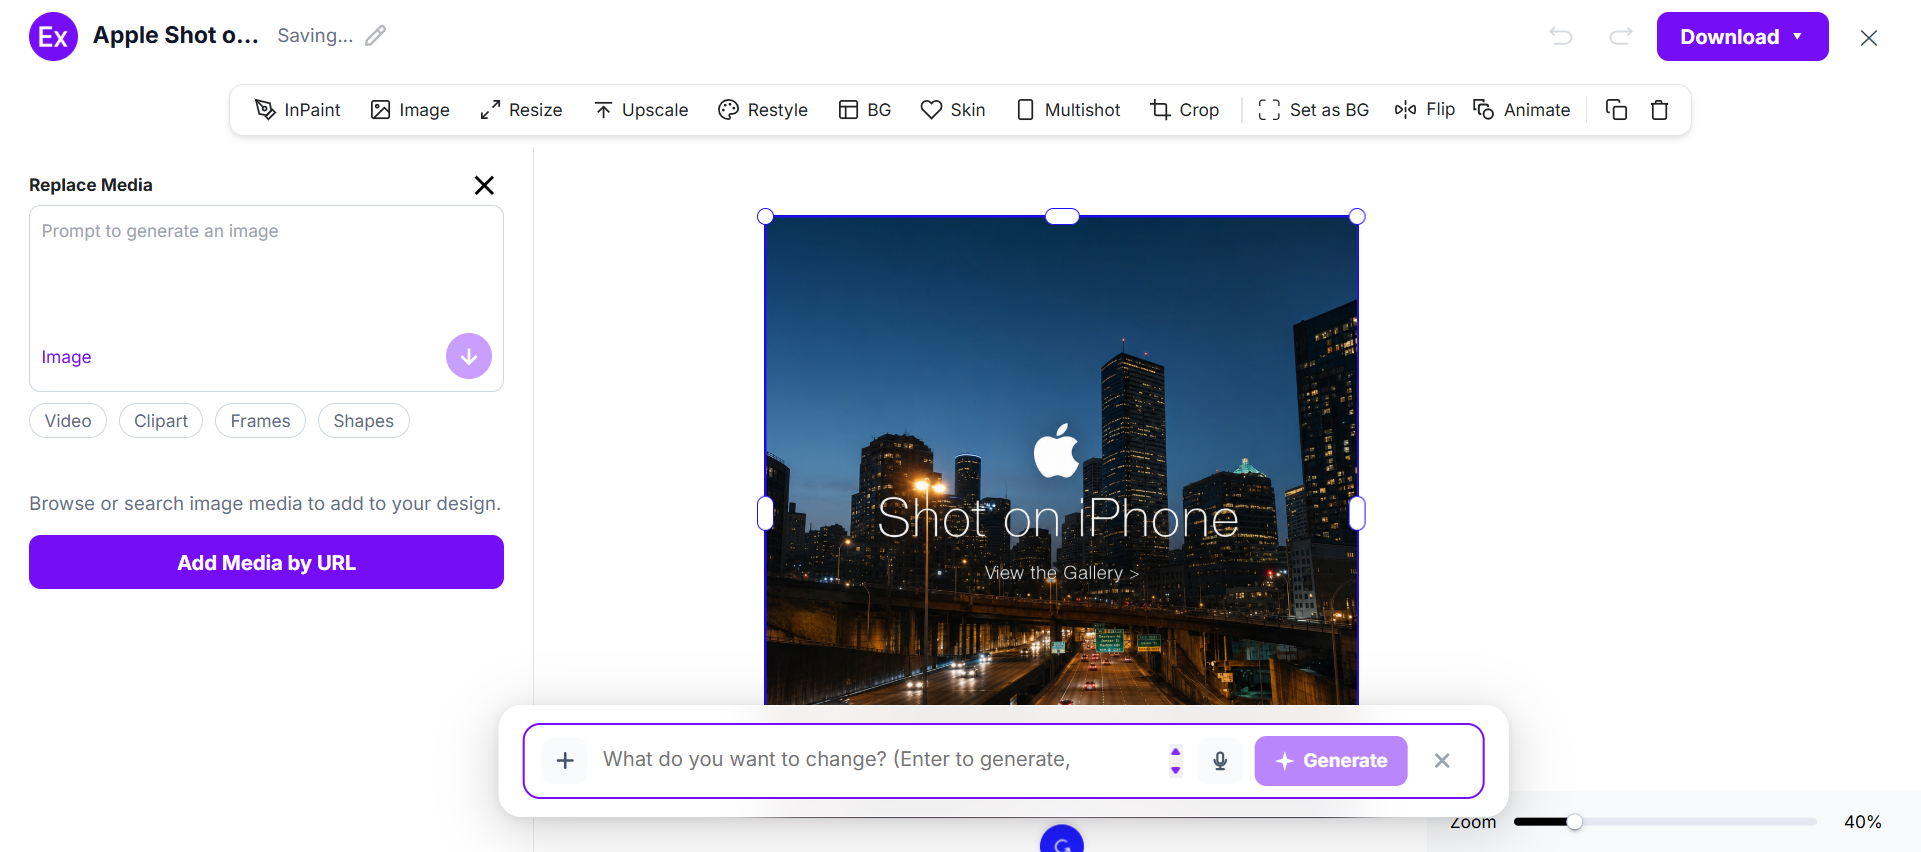Click the right-side handle of image
Viewport: 1921px width, 852px height.
point(1357,513)
